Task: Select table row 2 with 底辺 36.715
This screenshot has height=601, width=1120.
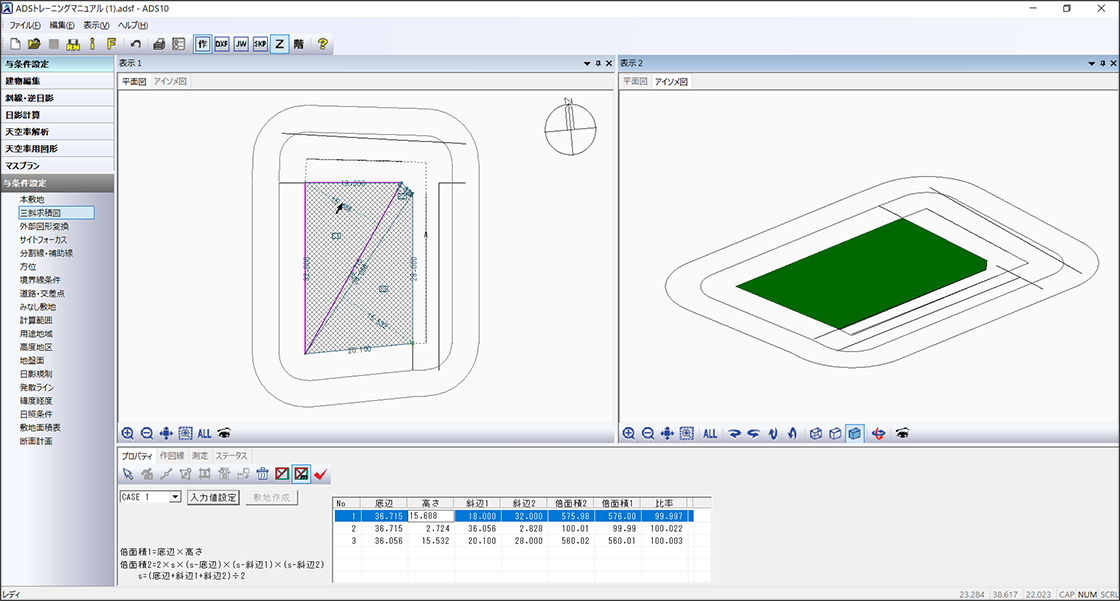Action: 513,529
